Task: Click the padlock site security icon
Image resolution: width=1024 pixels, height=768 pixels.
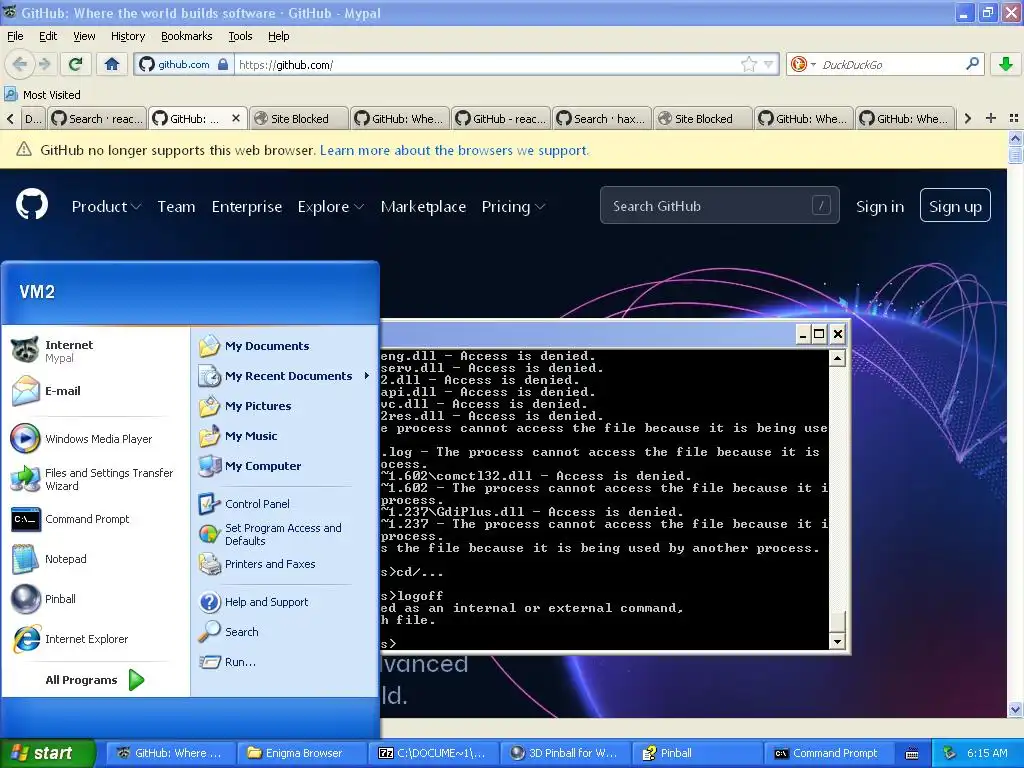Action: 223,64
